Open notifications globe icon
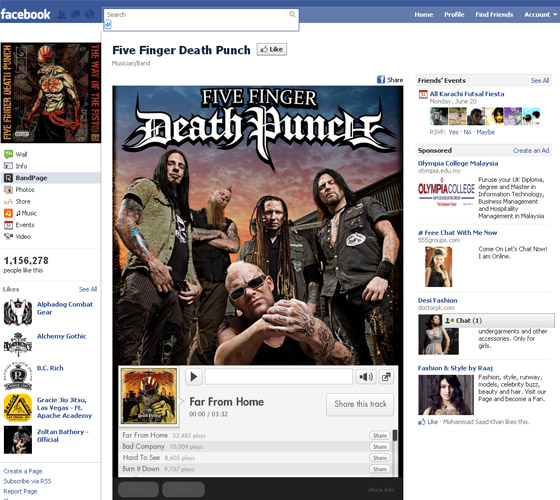Viewport: 560px width, 500px height. tap(89, 15)
